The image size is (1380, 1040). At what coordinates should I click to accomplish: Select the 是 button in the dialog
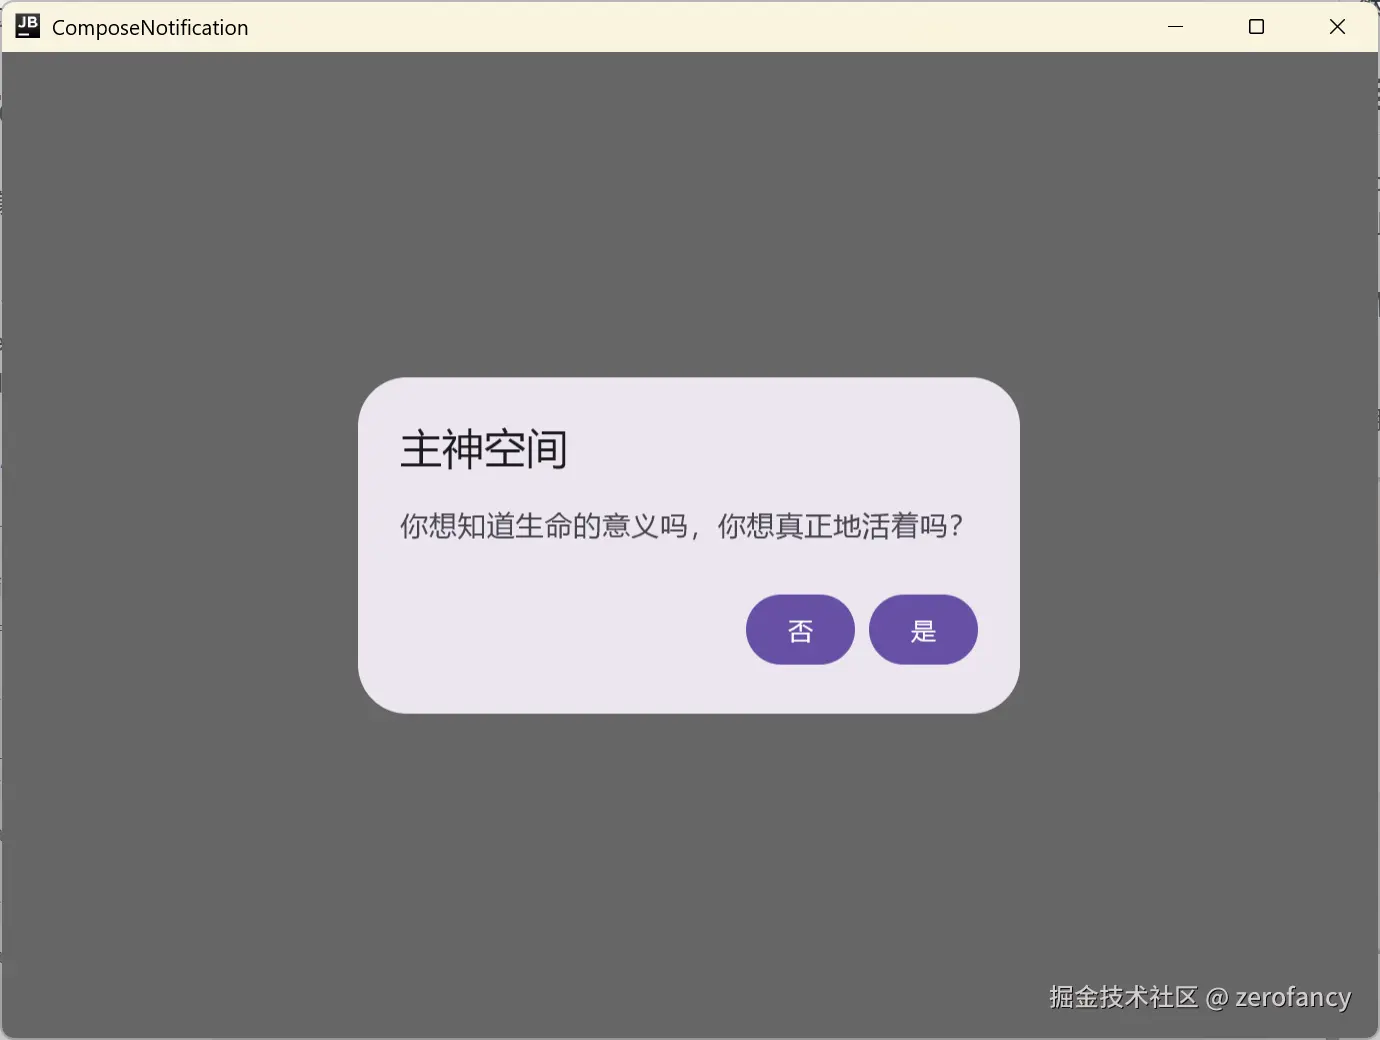[922, 629]
